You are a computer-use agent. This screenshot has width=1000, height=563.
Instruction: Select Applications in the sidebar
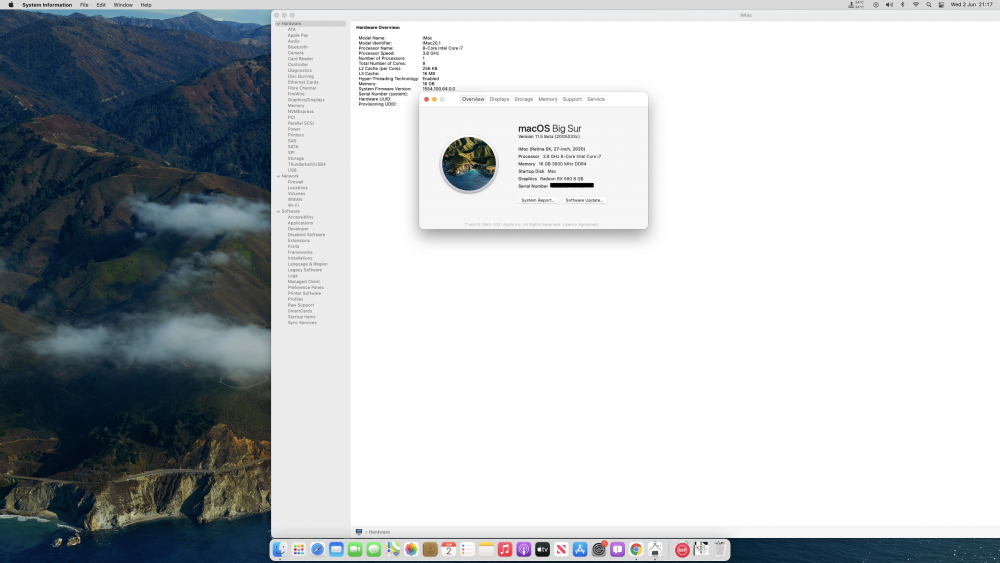[300, 223]
